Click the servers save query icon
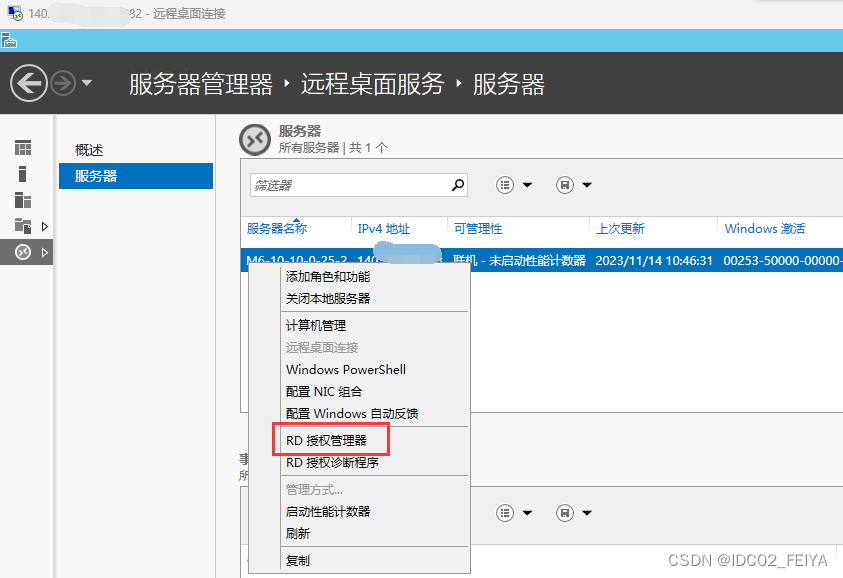Screen dimensions: 843x578 click(x=565, y=185)
